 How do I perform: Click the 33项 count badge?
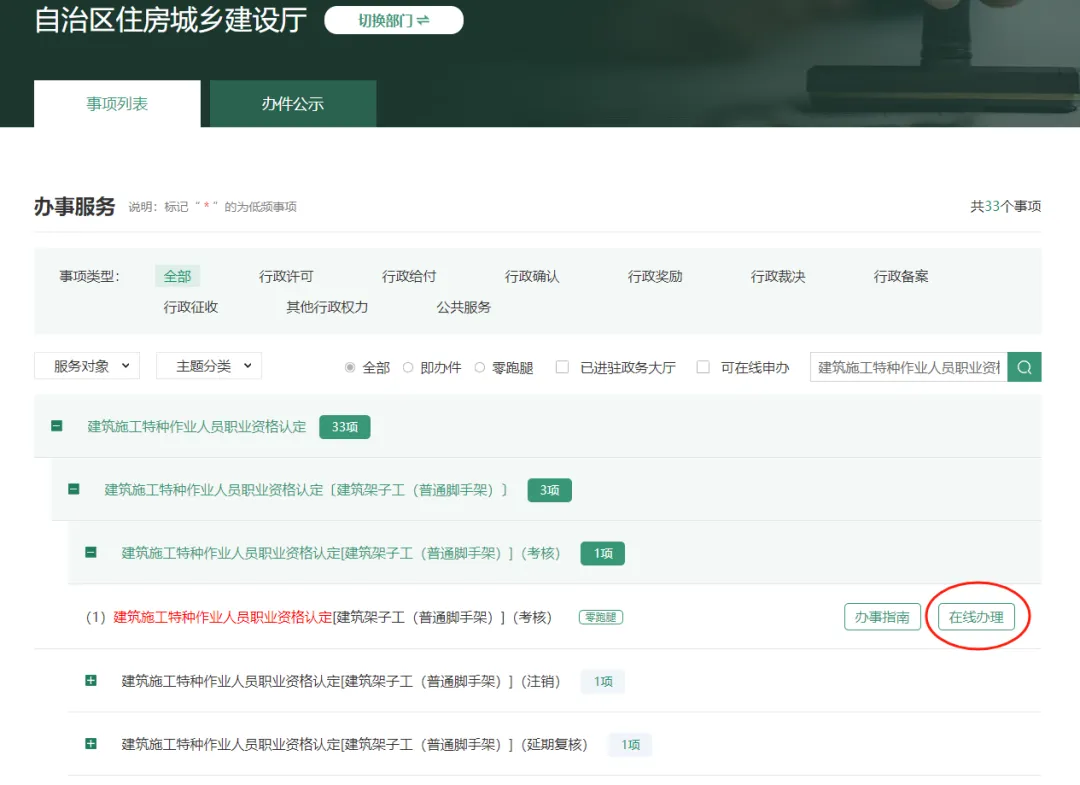(x=344, y=427)
